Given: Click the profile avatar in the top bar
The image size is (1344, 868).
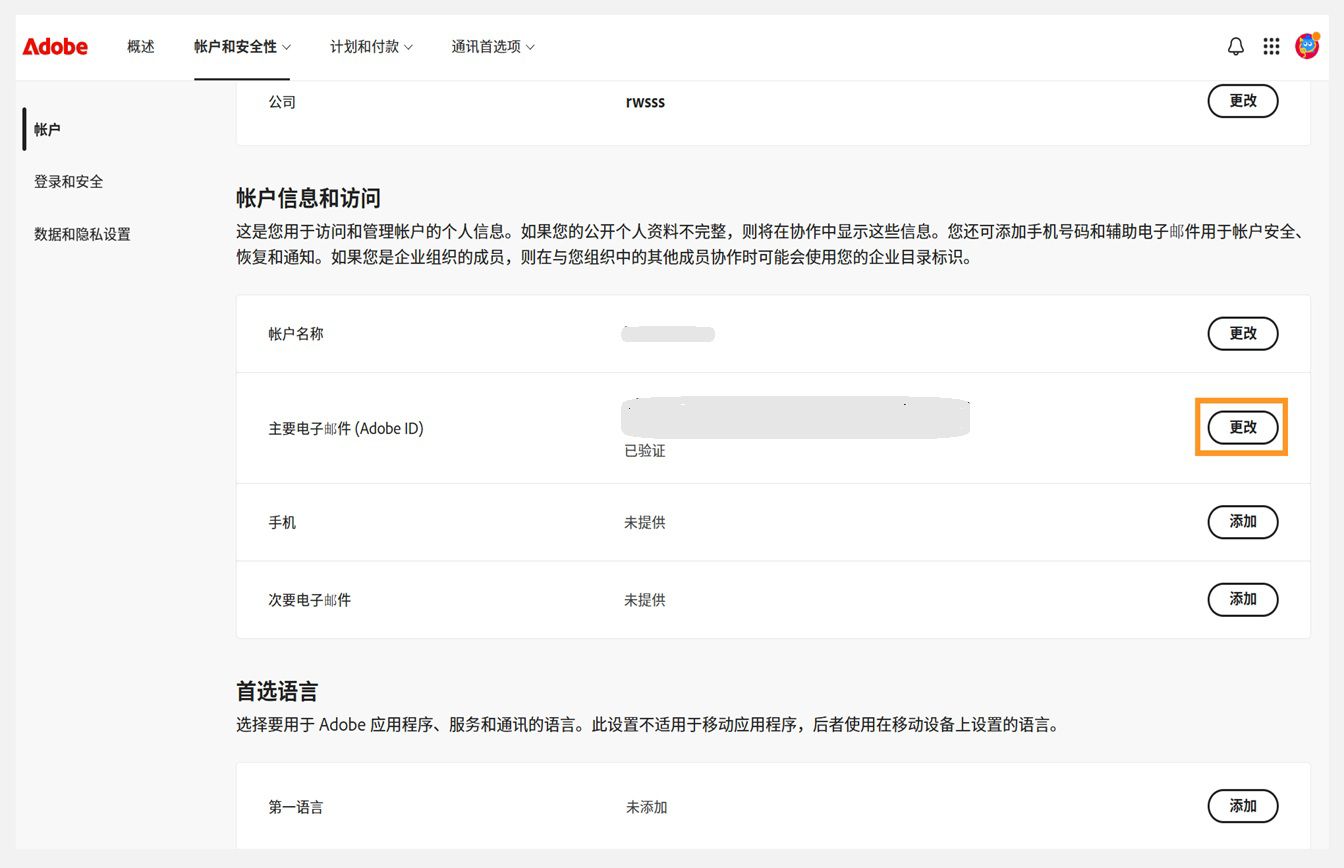Looking at the screenshot, I should coord(1307,46).
